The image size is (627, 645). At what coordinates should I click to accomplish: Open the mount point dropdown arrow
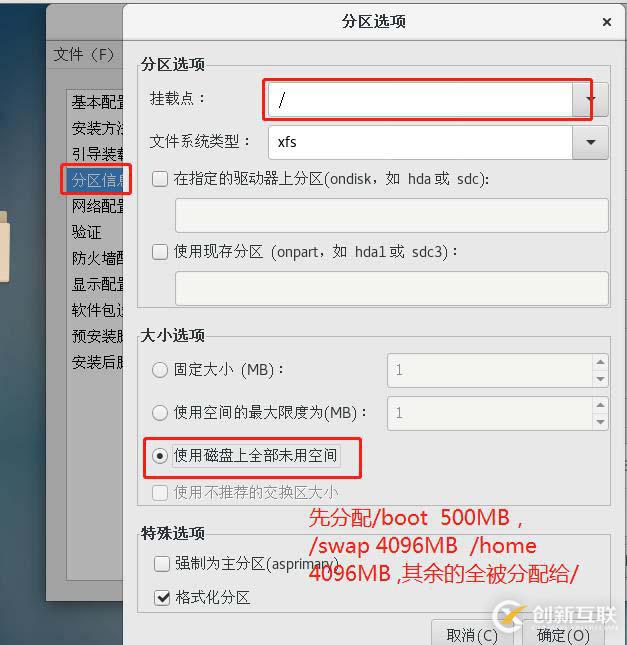(x=590, y=99)
